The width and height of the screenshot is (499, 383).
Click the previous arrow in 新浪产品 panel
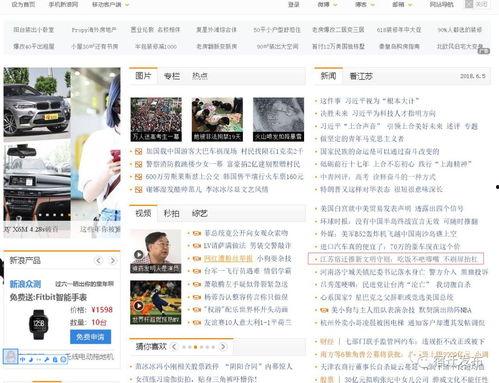coord(99,260)
